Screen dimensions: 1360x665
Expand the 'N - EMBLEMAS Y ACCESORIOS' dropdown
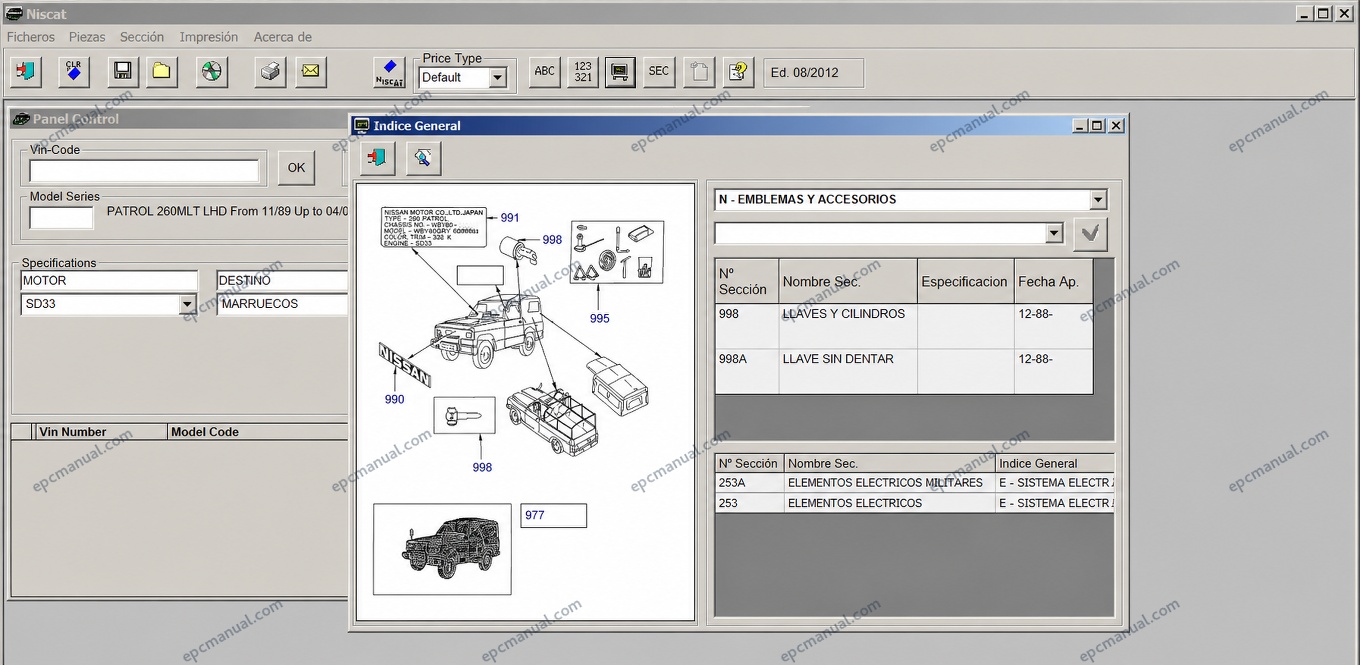1098,199
